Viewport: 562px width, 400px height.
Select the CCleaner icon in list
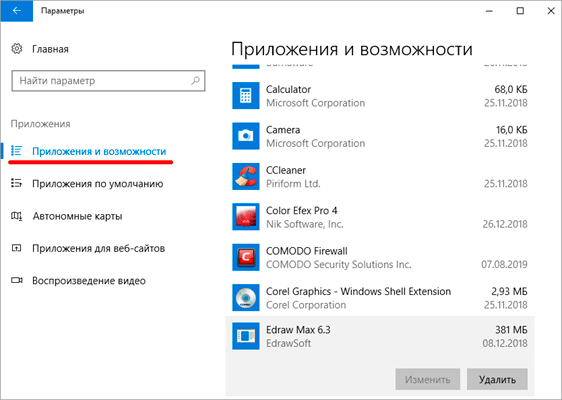click(246, 177)
